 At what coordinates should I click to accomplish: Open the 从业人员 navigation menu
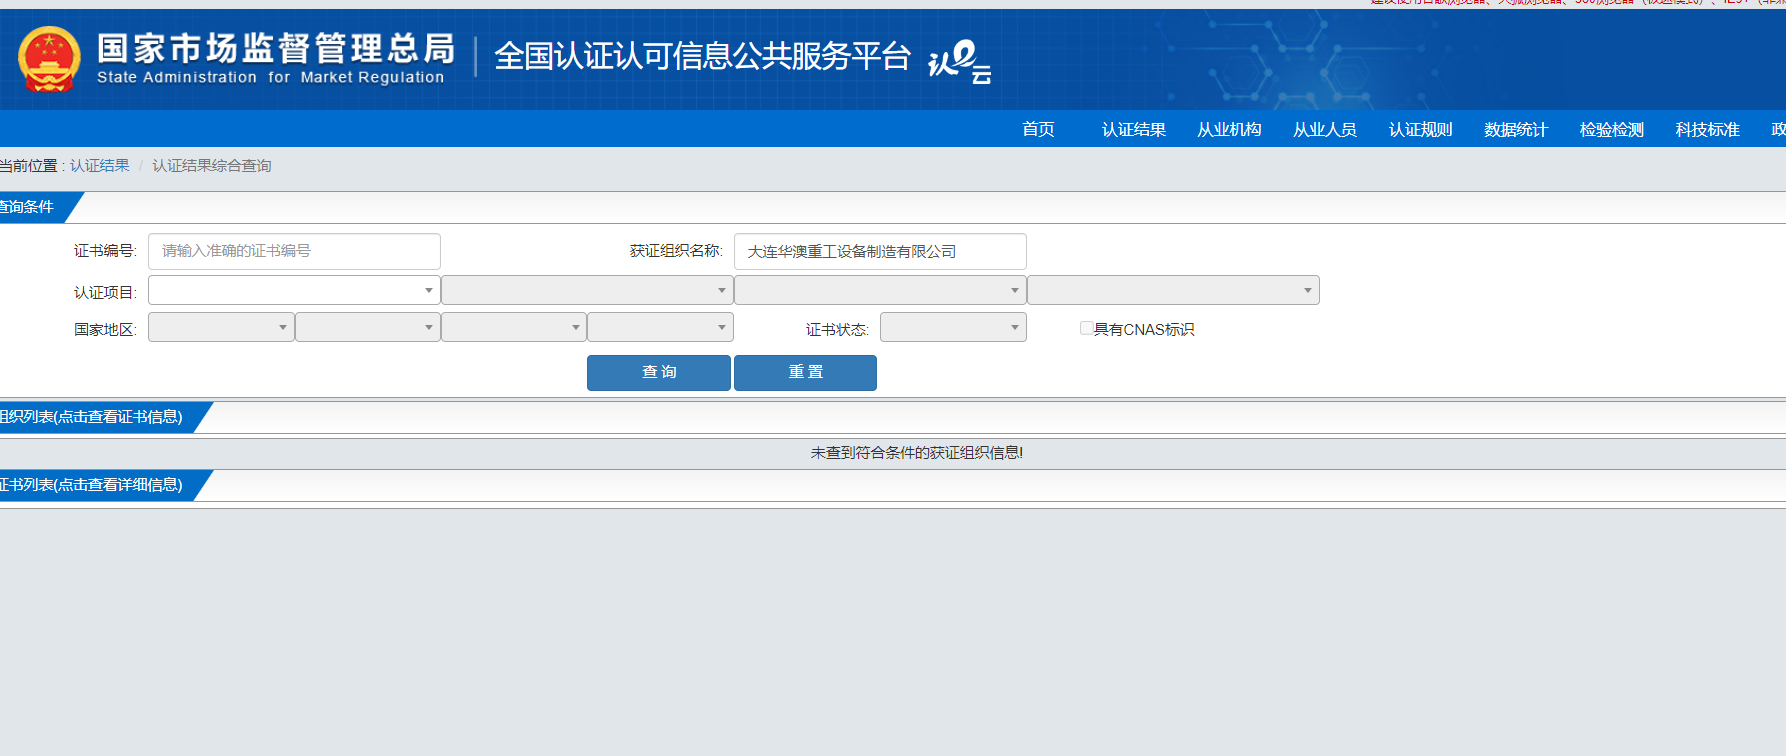coord(1325,129)
